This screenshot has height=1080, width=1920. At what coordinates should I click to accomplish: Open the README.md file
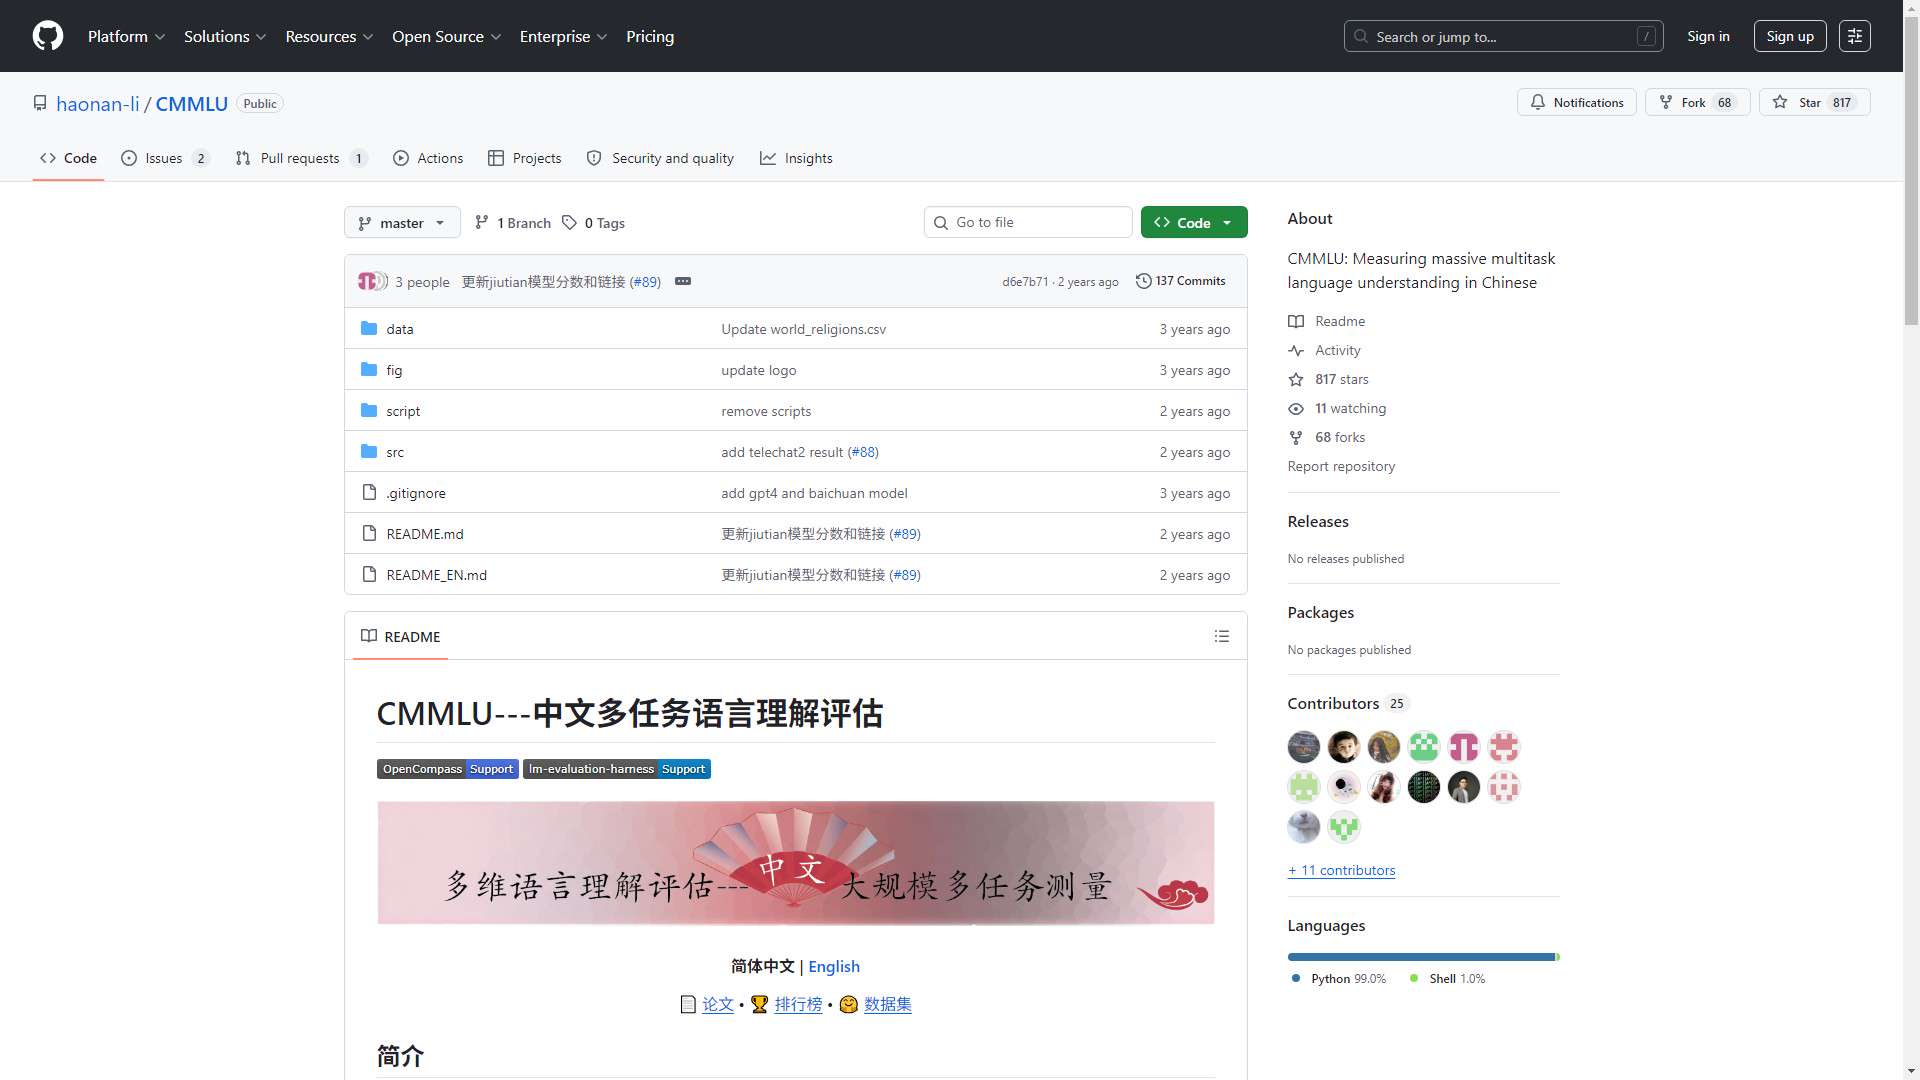coord(425,534)
